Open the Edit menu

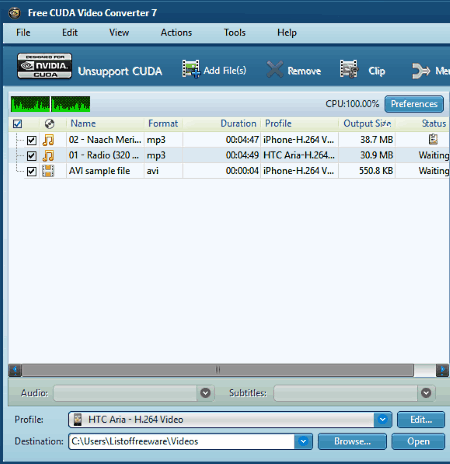[70, 33]
